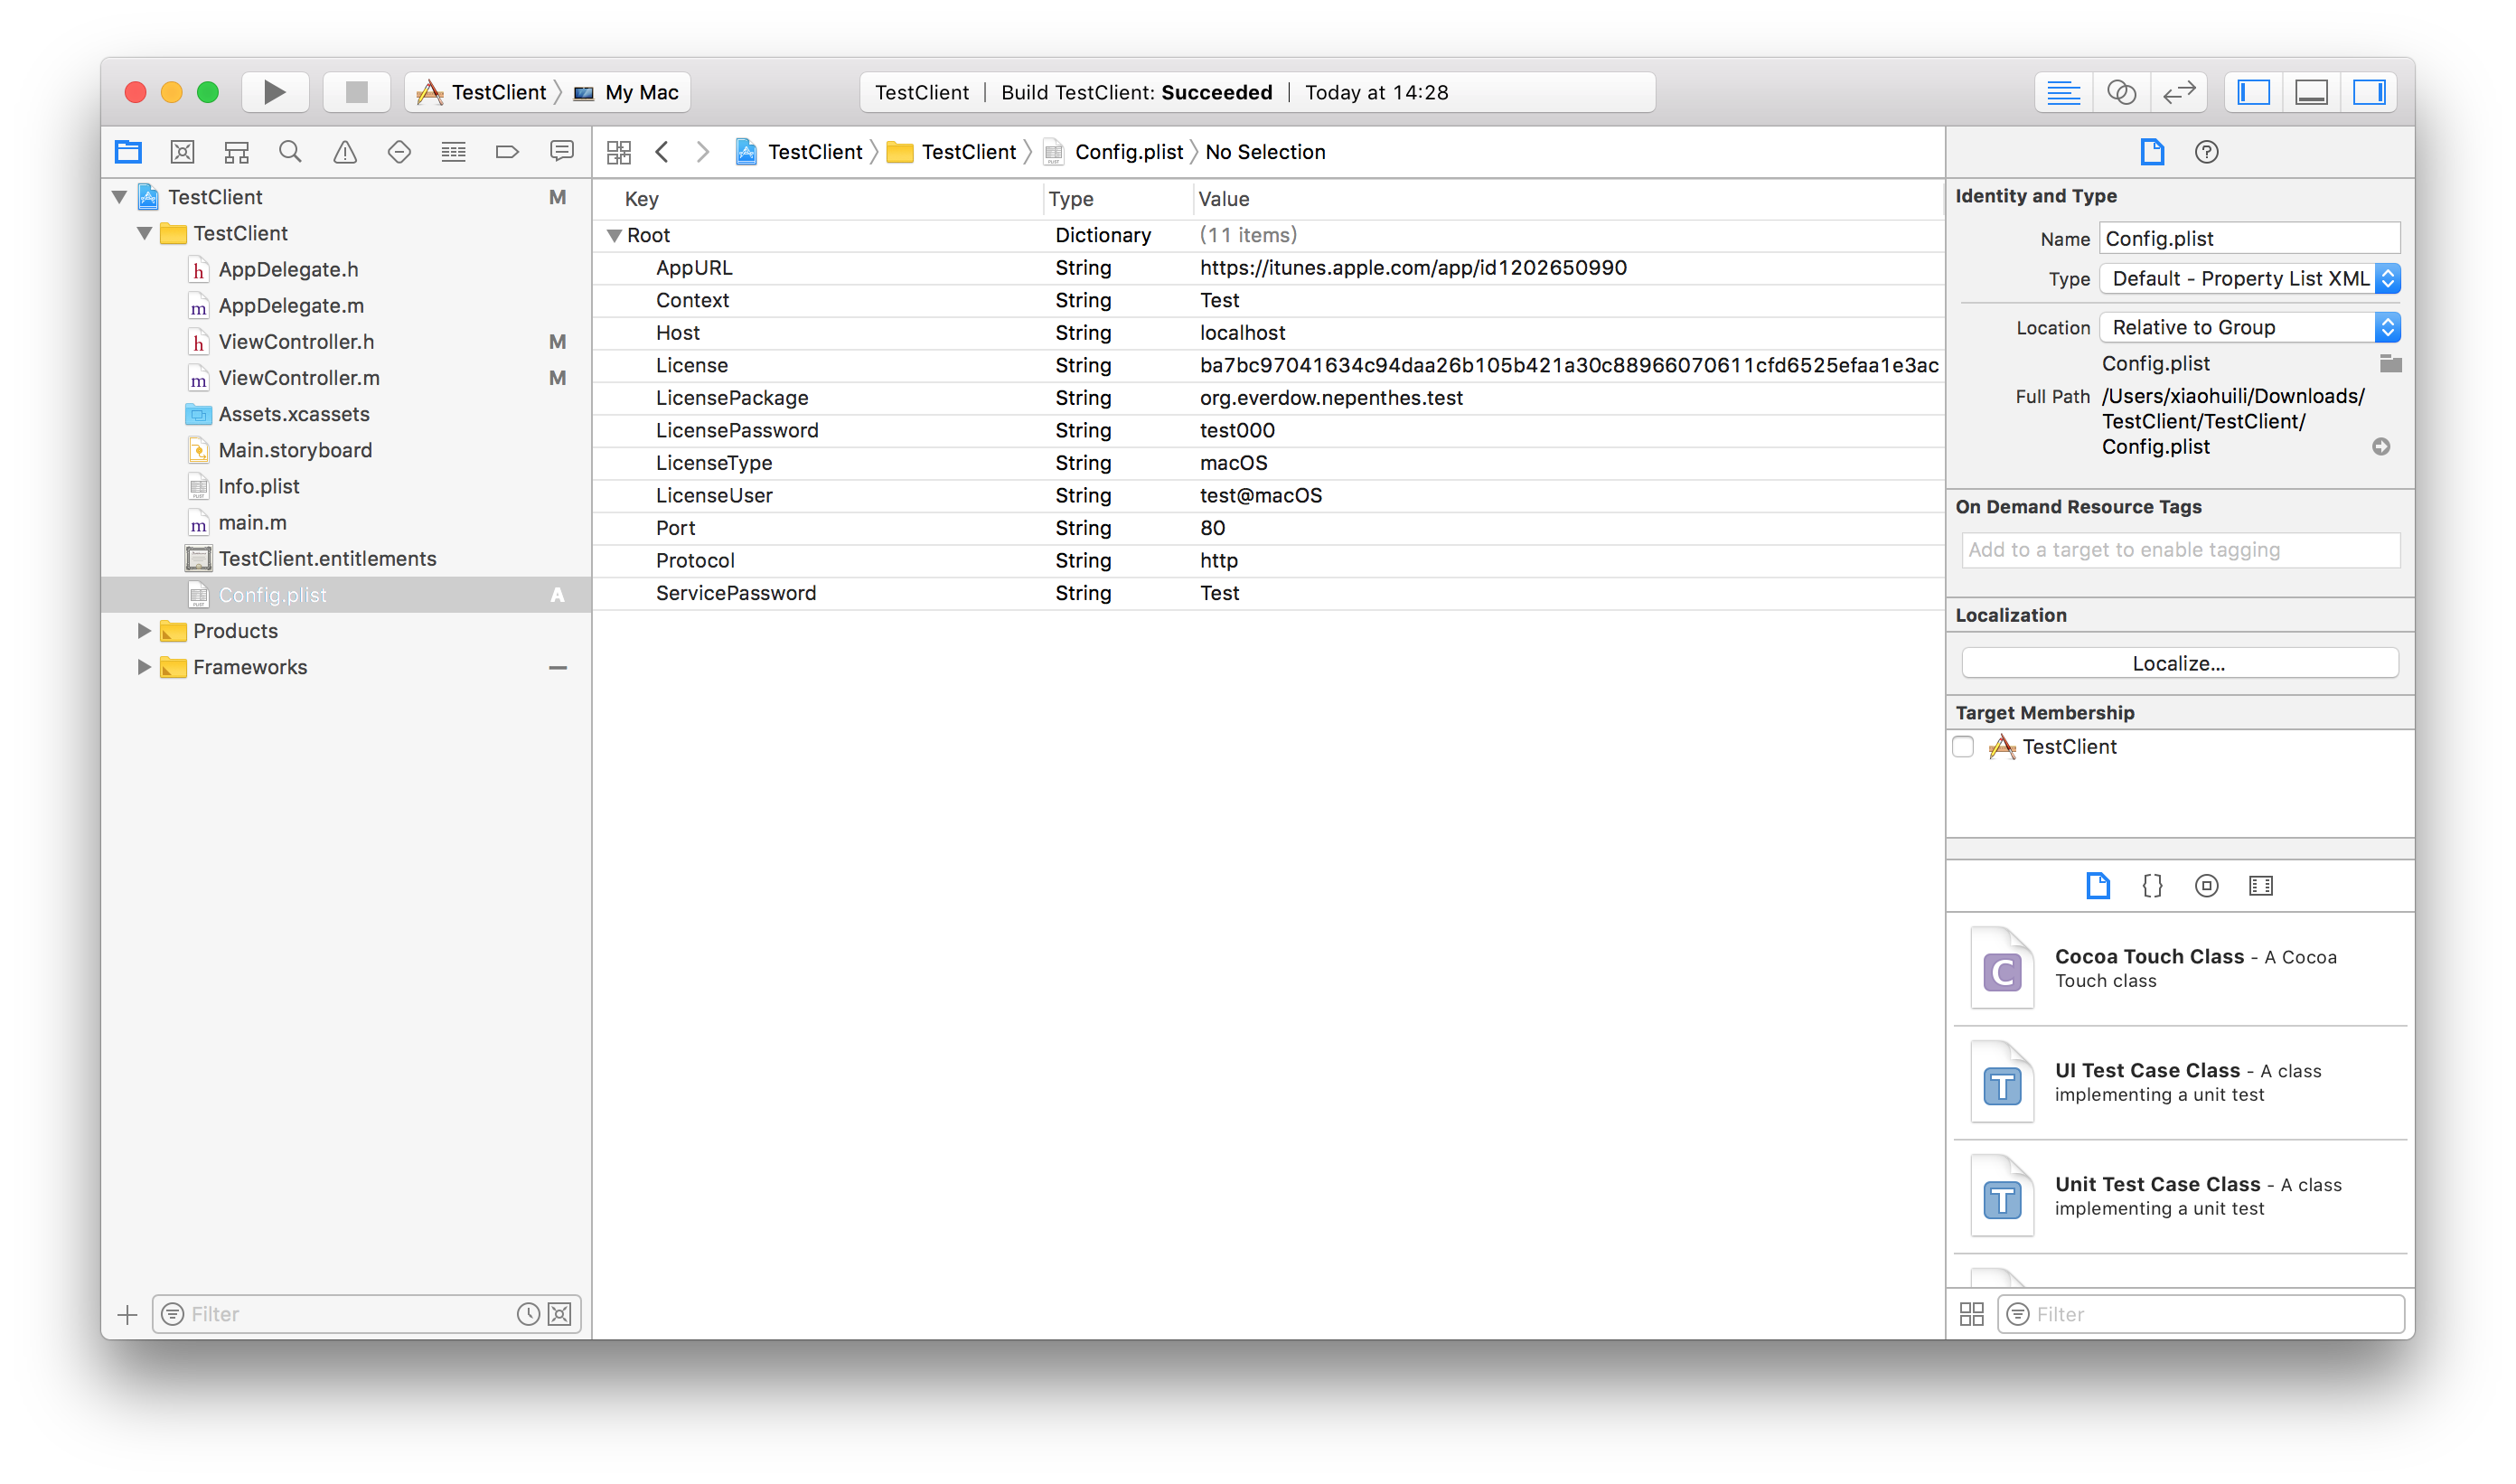This screenshot has height=1484, width=2516.
Task: Toggle the Utilities panel visibility
Action: tap(2369, 92)
